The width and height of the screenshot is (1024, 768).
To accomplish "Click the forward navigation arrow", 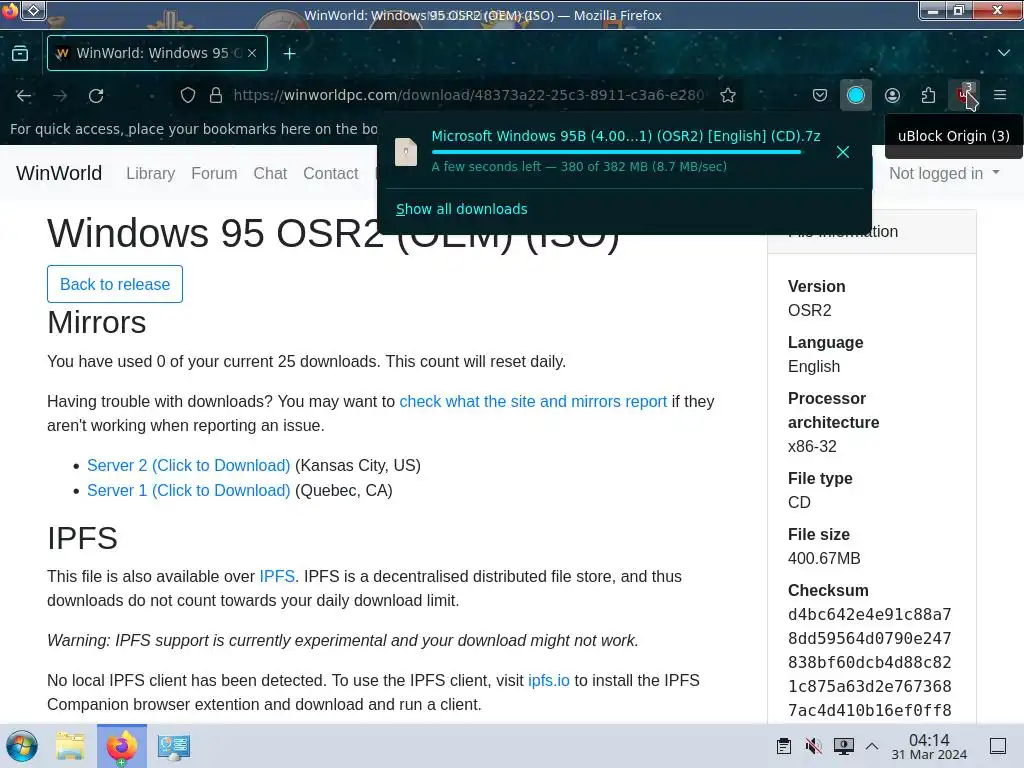I will point(60,95).
